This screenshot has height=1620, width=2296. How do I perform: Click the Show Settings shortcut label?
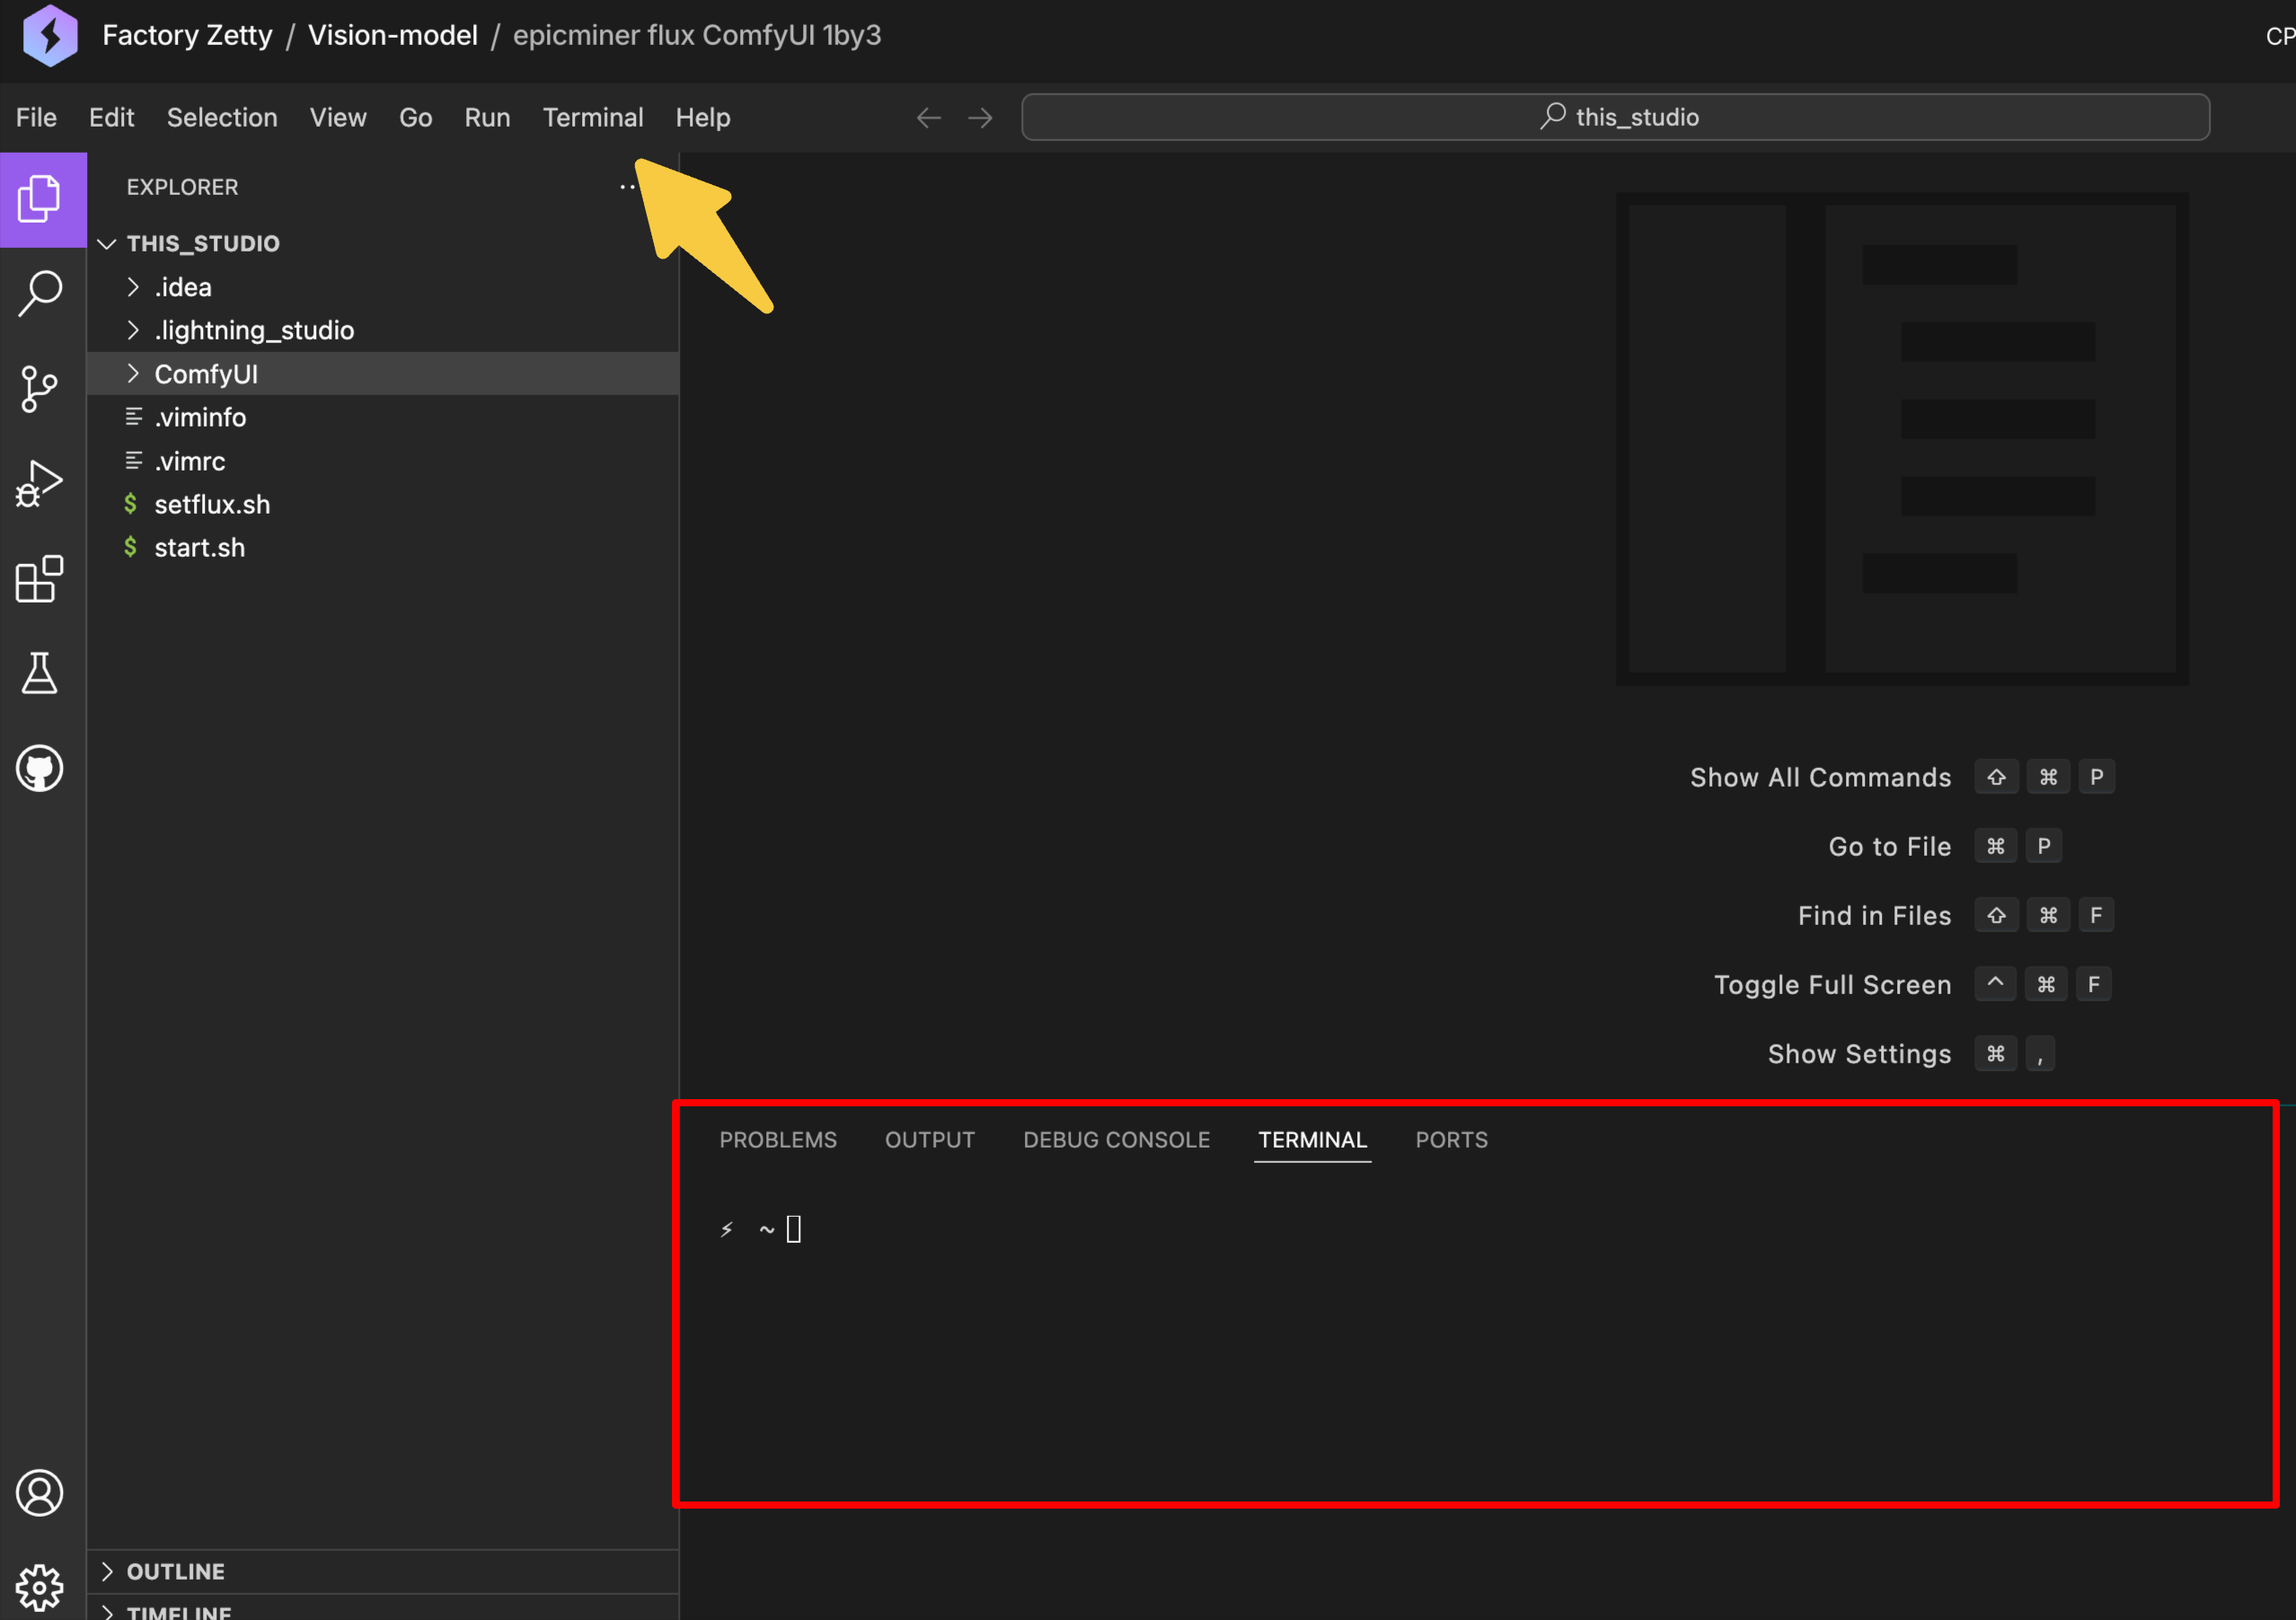pos(1859,1053)
